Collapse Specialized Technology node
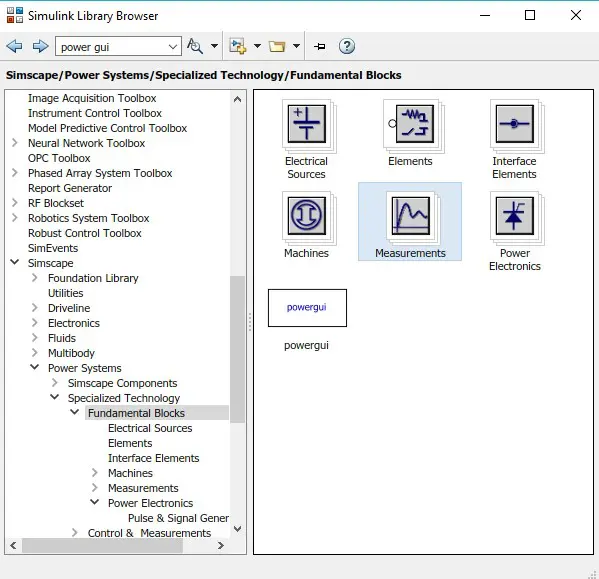Image resolution: width=599 pixels, height=579 pixels. click(55, 397)
